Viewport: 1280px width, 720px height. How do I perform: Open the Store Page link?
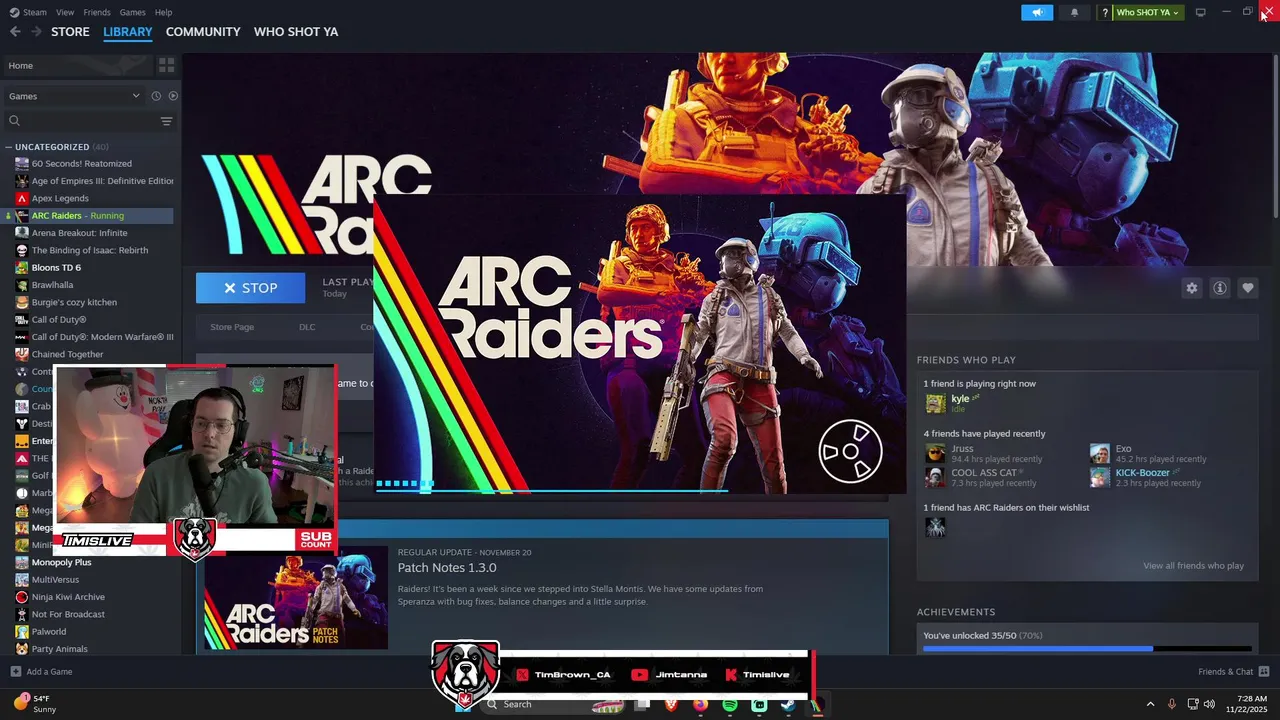pyautogui.click(x=232, y=327)
